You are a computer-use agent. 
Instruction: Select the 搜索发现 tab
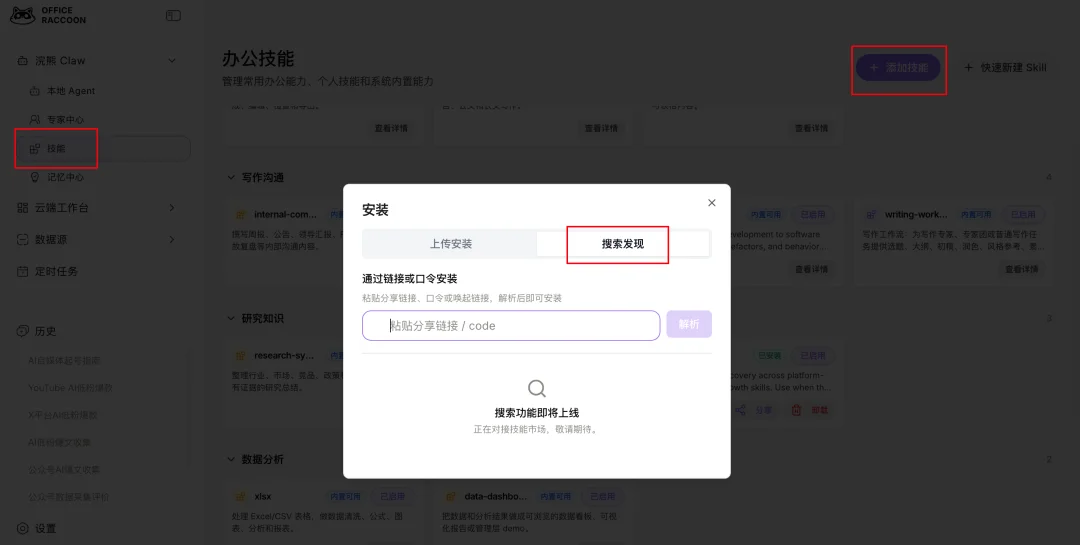click(623, 244)
